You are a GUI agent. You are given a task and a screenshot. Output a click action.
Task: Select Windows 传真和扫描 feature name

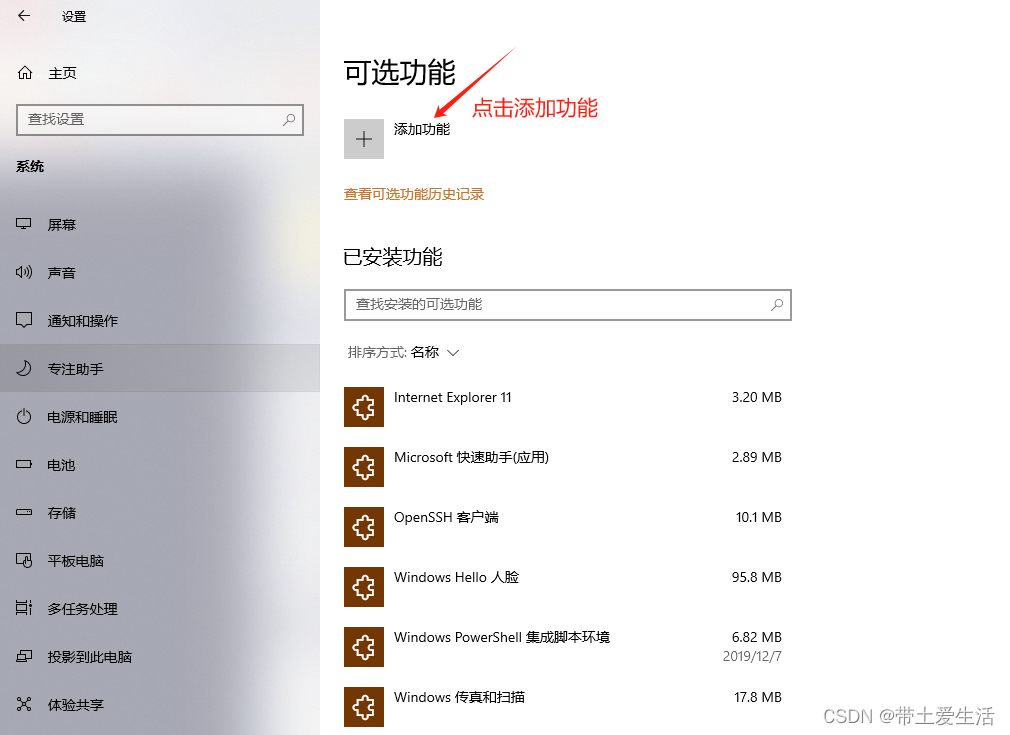[x=459, y=697]
